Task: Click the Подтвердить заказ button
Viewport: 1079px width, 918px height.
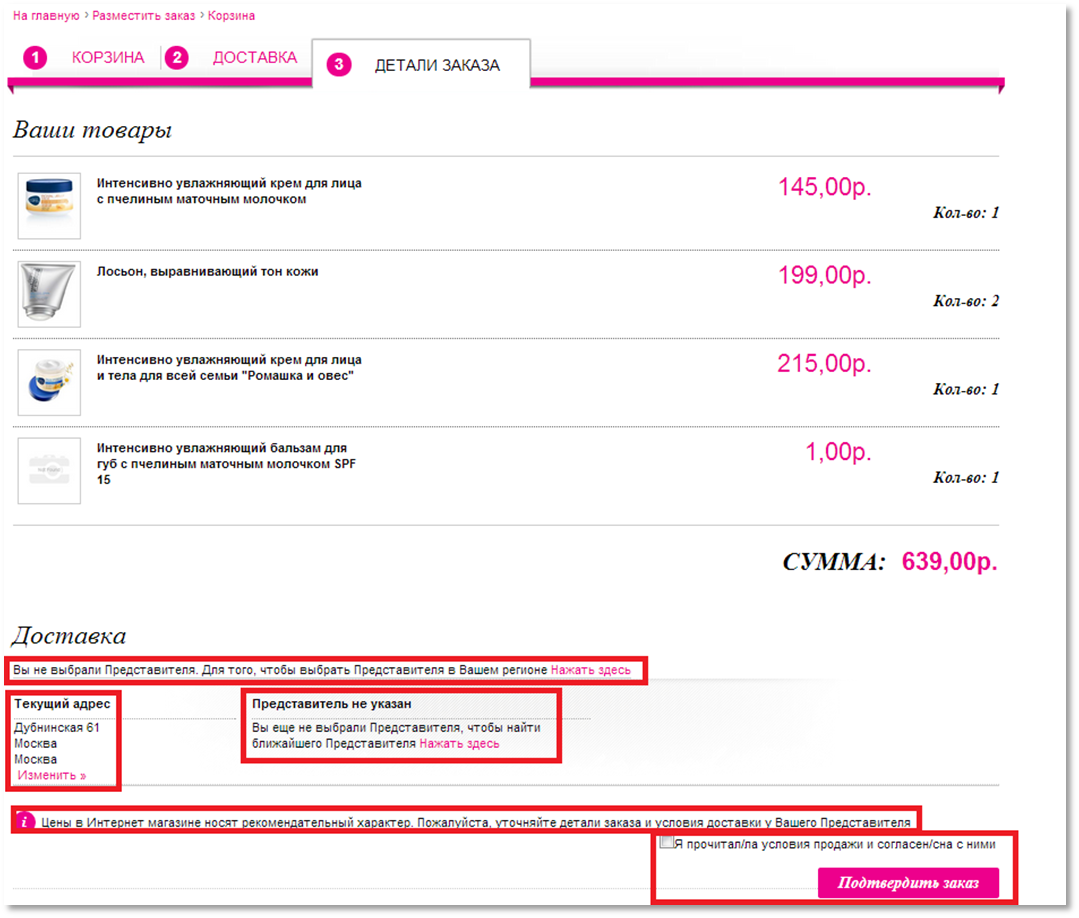Action: pos(908,883)
